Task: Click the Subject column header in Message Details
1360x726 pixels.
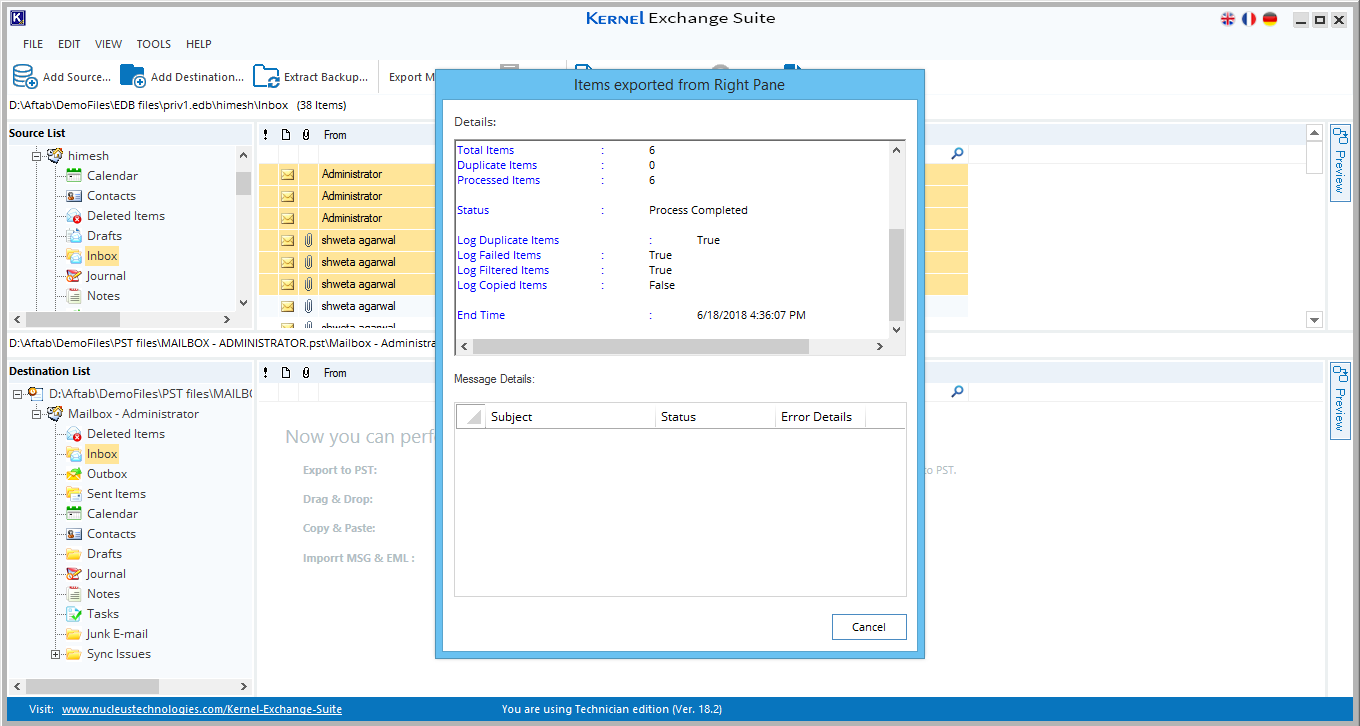Action: tap(570, 417)
